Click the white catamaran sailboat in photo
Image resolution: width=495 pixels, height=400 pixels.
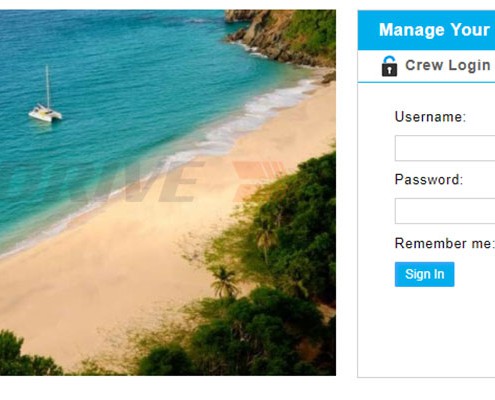tap(46, 97)
